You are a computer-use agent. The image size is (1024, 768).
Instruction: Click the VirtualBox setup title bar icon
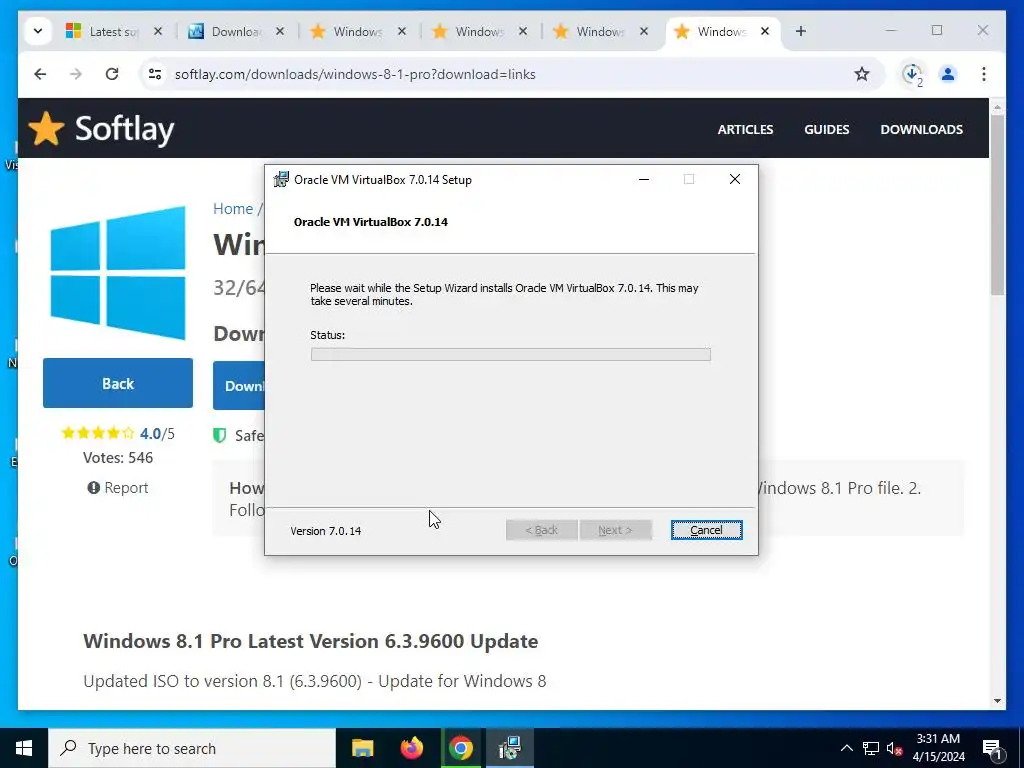(281, 180)
